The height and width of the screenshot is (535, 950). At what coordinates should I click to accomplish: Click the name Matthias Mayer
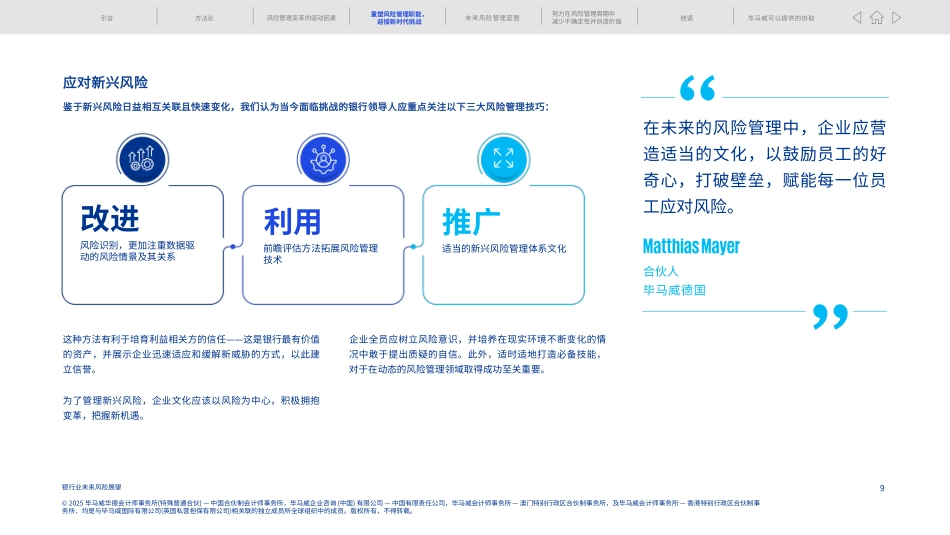point(691,246)
